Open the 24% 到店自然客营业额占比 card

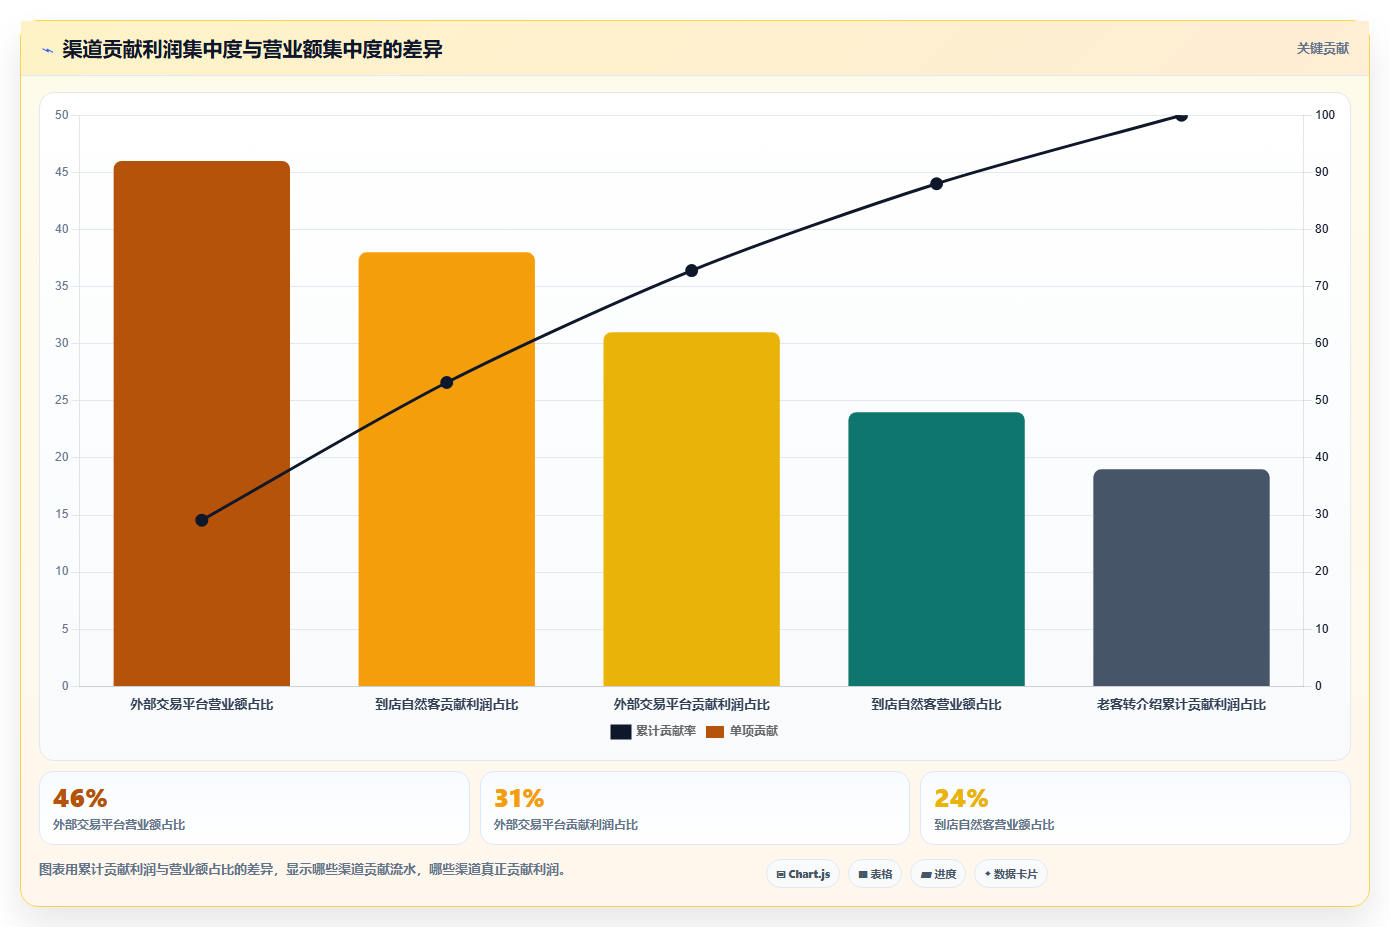[x=1135, y=808]
